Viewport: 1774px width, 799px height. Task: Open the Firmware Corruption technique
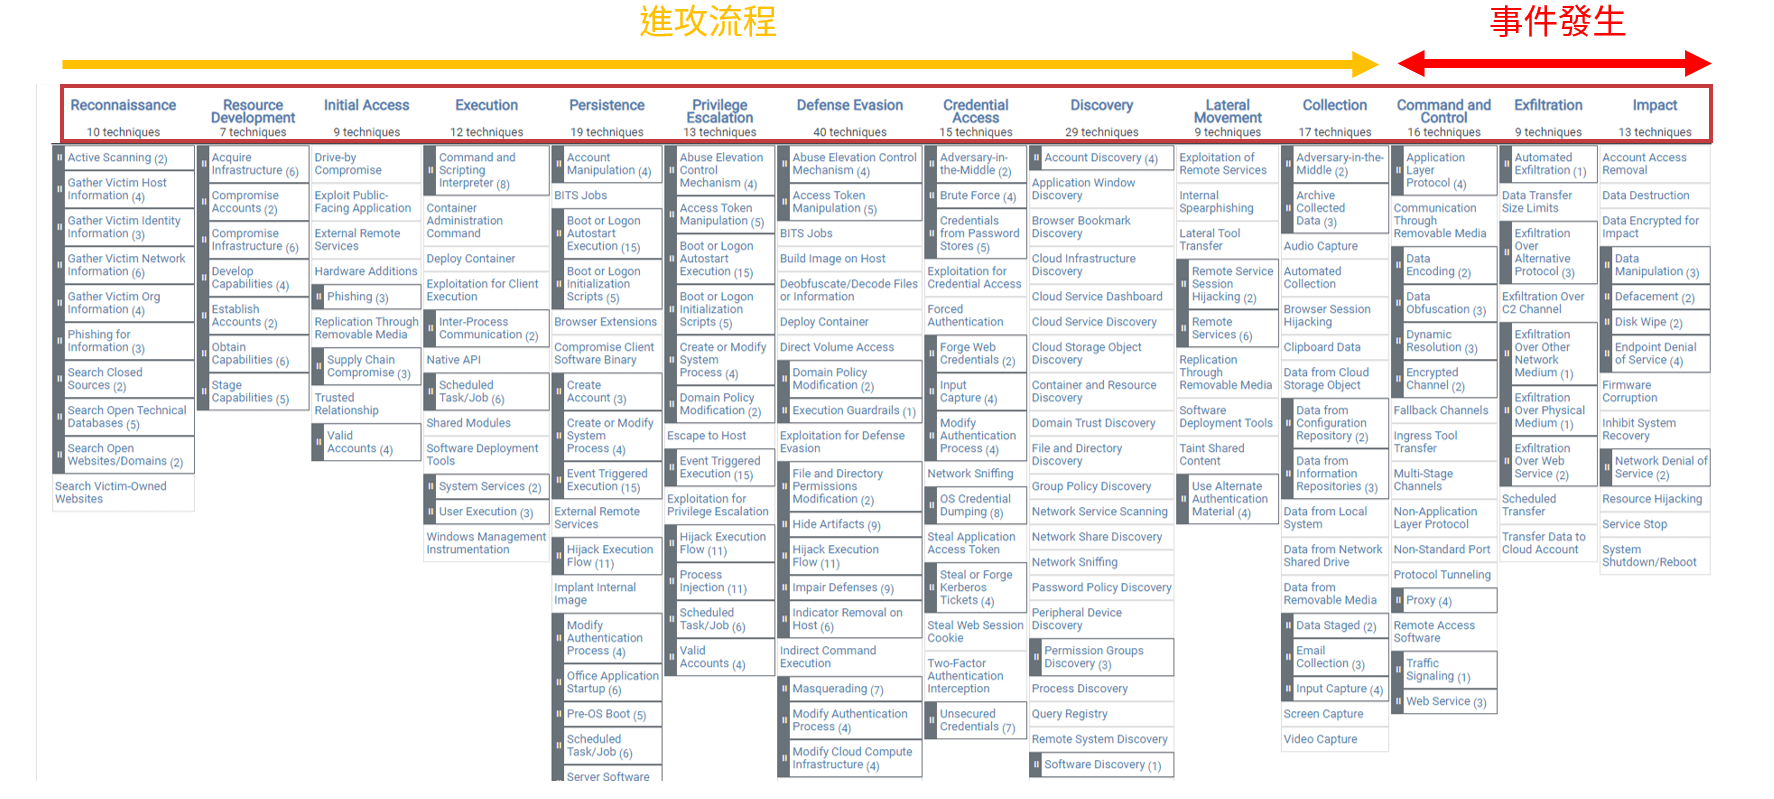[x=1630, y=392]
